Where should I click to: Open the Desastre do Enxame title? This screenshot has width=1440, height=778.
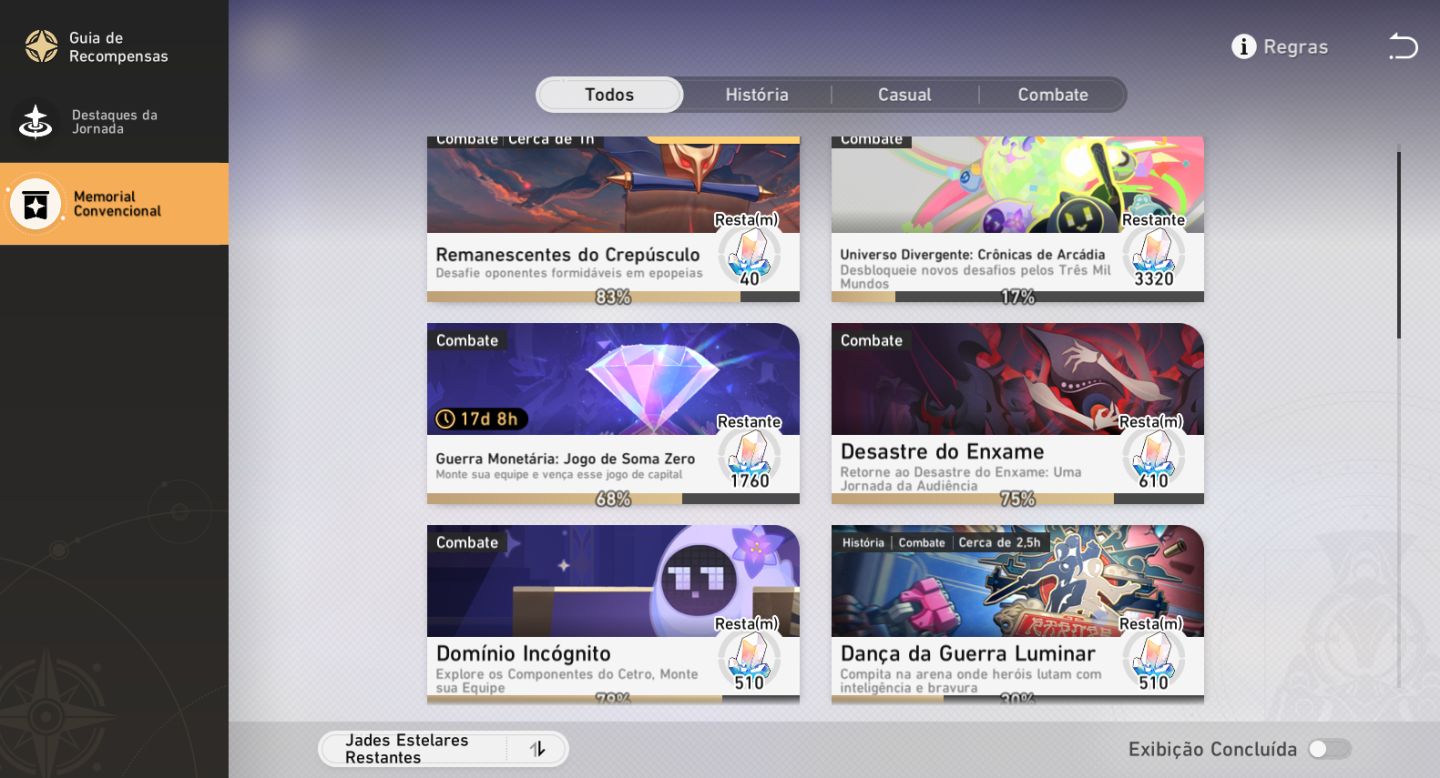[943, 451]
